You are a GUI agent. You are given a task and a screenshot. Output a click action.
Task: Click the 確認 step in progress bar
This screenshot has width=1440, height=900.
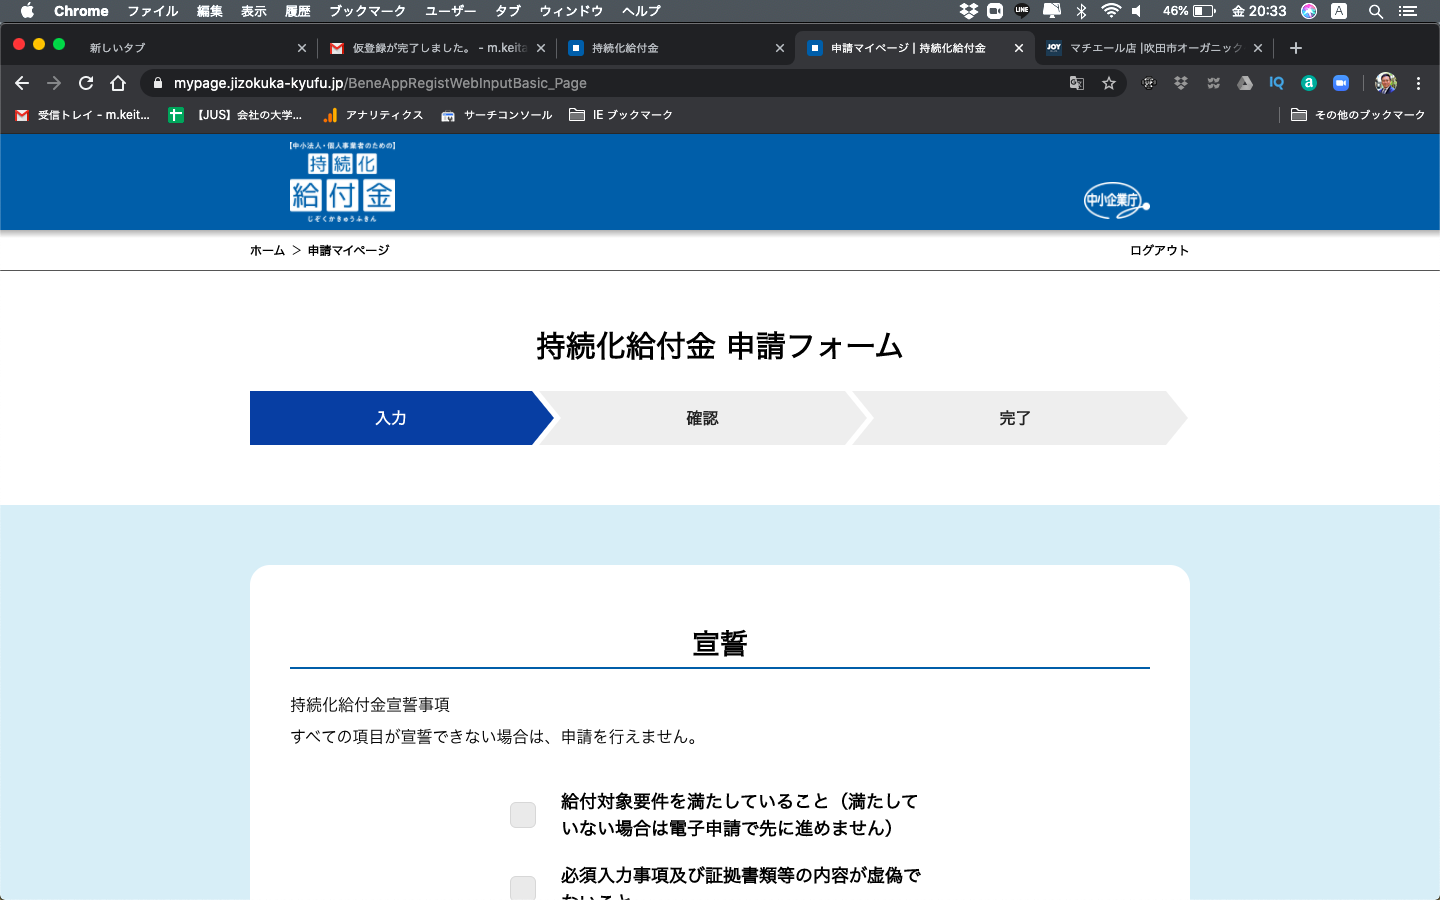[702, 418]
